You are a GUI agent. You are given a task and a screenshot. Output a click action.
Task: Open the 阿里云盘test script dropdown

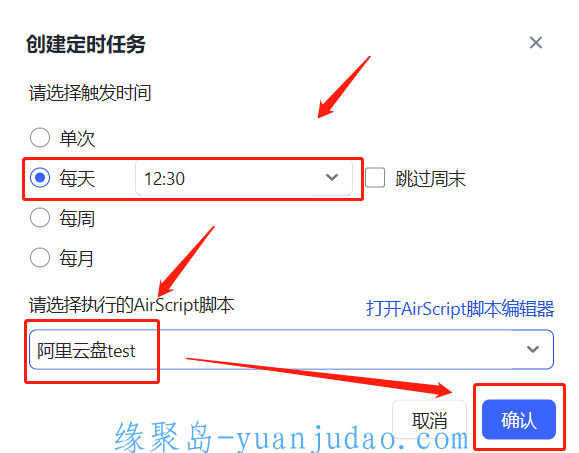(x=291, y=349)
